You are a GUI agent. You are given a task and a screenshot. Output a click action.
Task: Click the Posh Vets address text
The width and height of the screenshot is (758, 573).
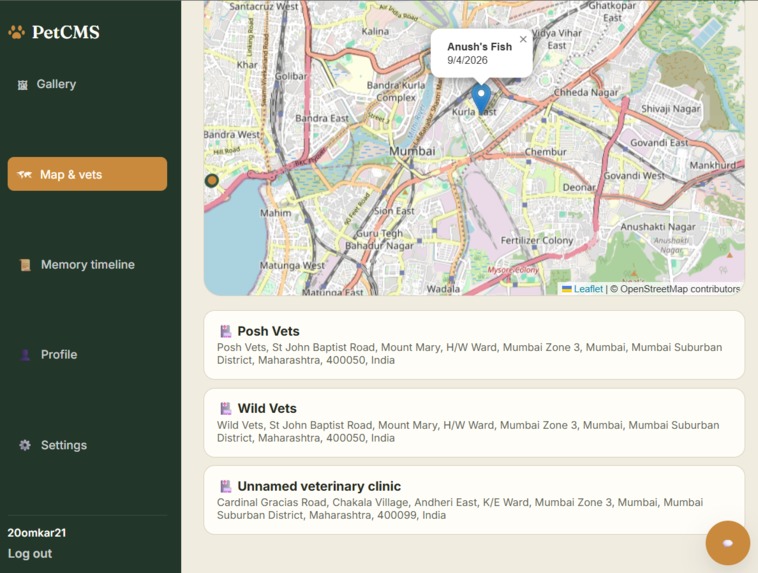pyautogui.click(x=469, y=353)
